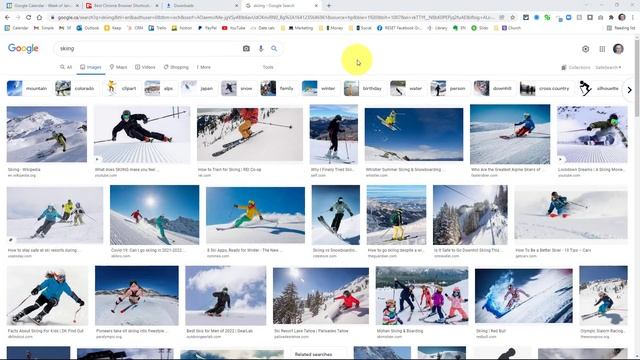Open the Keep bookmark
Screen dimensions: 640x360
[113, 28]
